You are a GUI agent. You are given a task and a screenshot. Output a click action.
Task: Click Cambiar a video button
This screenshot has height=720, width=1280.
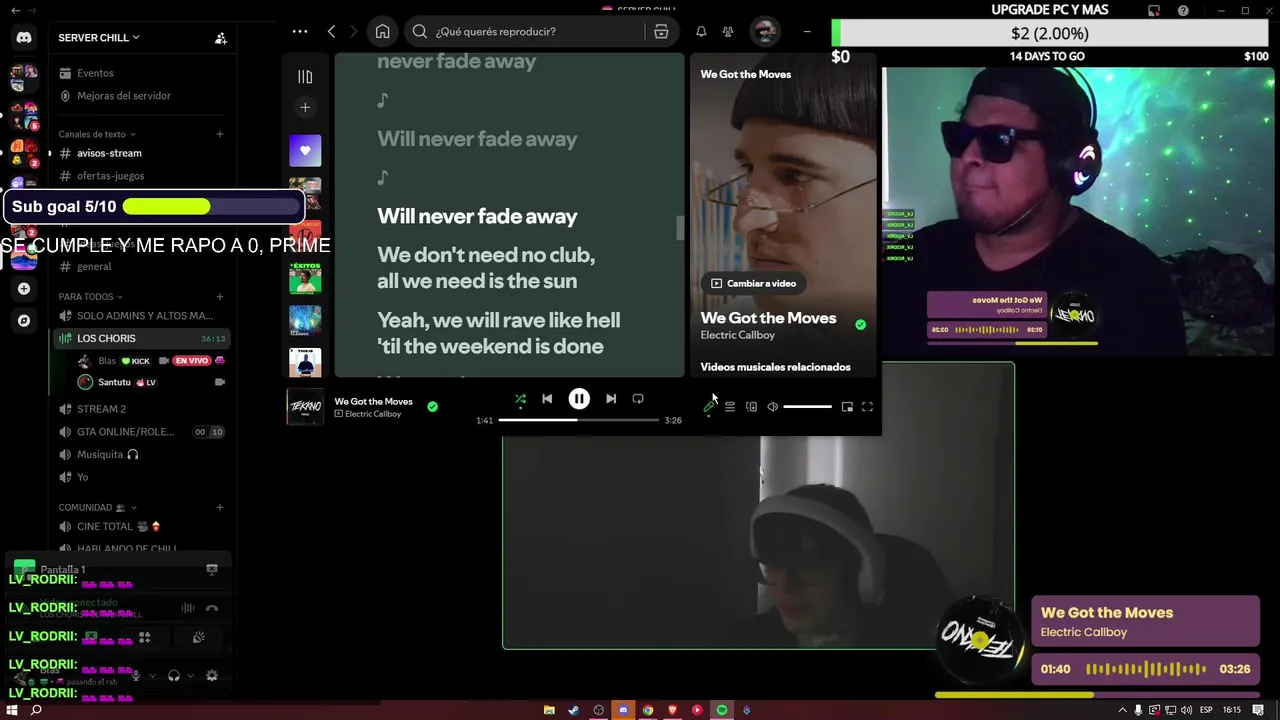[753, 284]
